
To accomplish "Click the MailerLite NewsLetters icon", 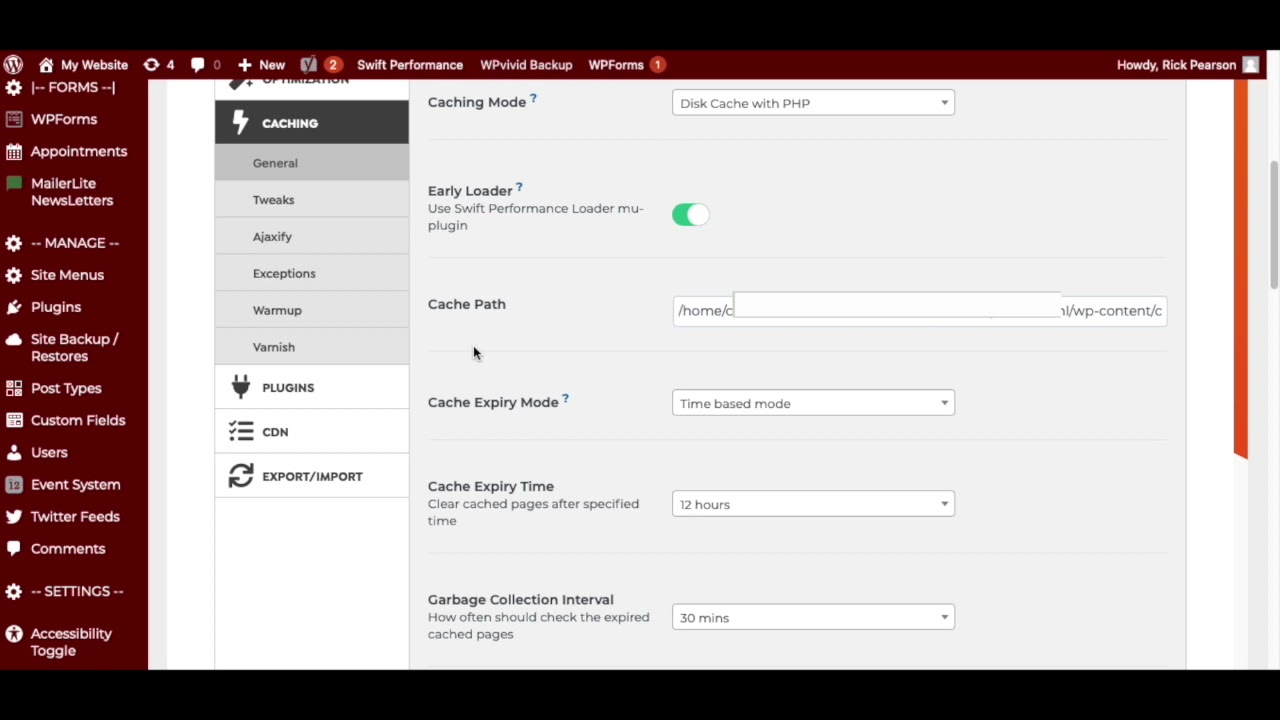I will click(x=13, y=183).
